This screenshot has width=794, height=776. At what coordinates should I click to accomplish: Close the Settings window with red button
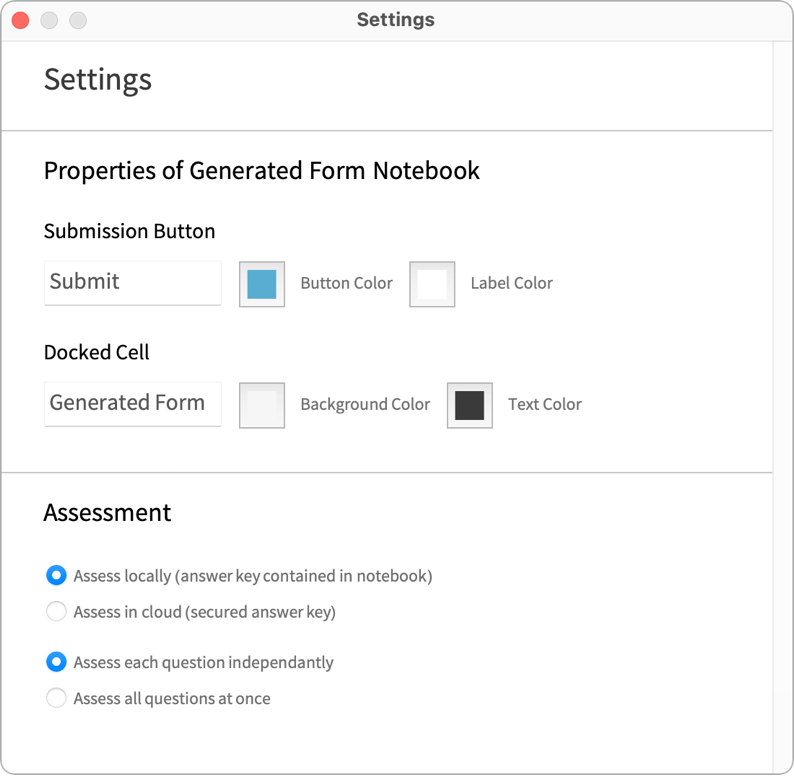pos(21,20)
